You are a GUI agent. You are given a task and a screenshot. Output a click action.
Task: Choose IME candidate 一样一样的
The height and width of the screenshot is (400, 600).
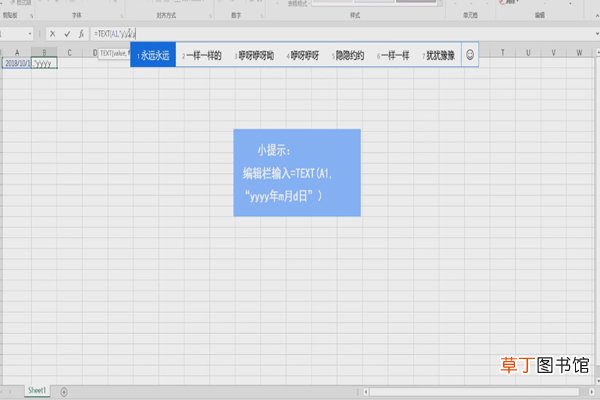202,55
